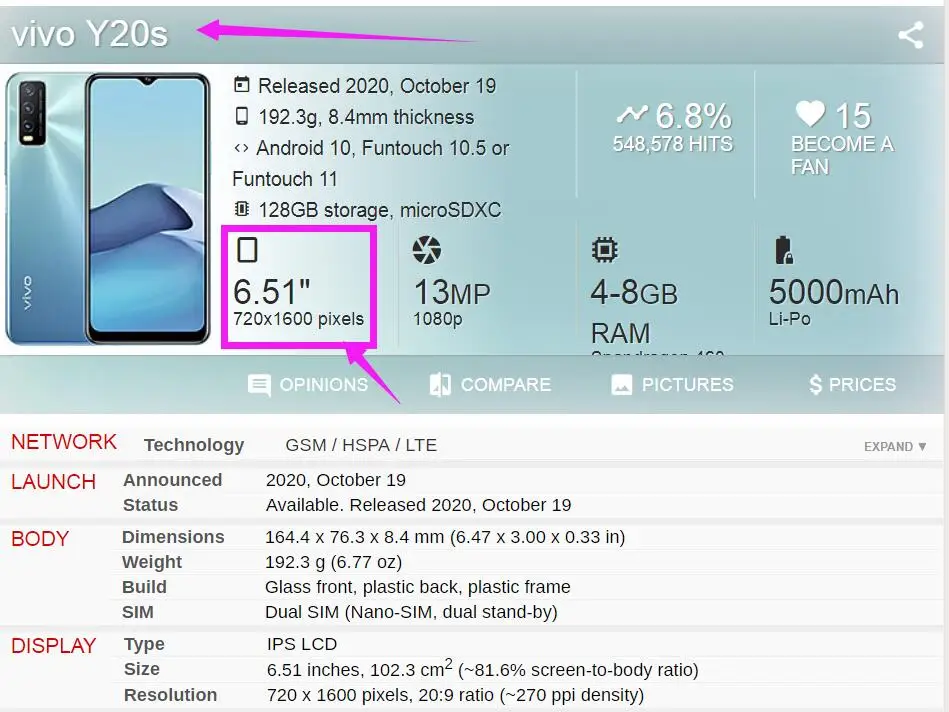
Task: Click the storage chip icon
Action: click(x=241, y=209)
